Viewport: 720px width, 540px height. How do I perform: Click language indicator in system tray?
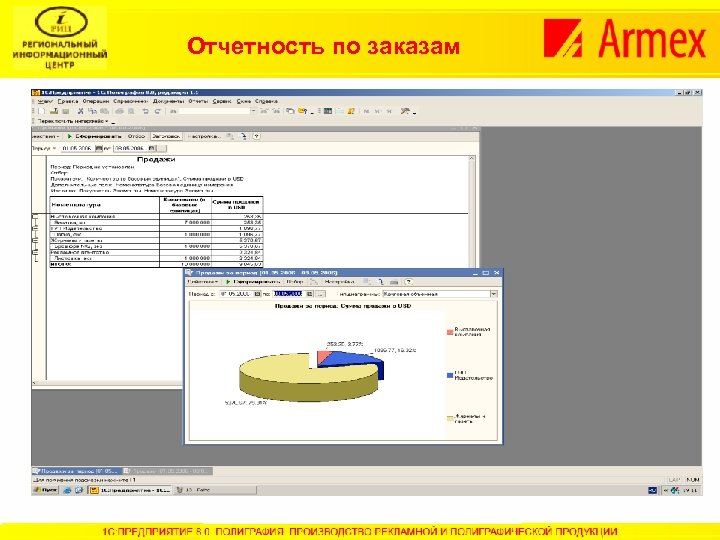[x=652, y=490]
